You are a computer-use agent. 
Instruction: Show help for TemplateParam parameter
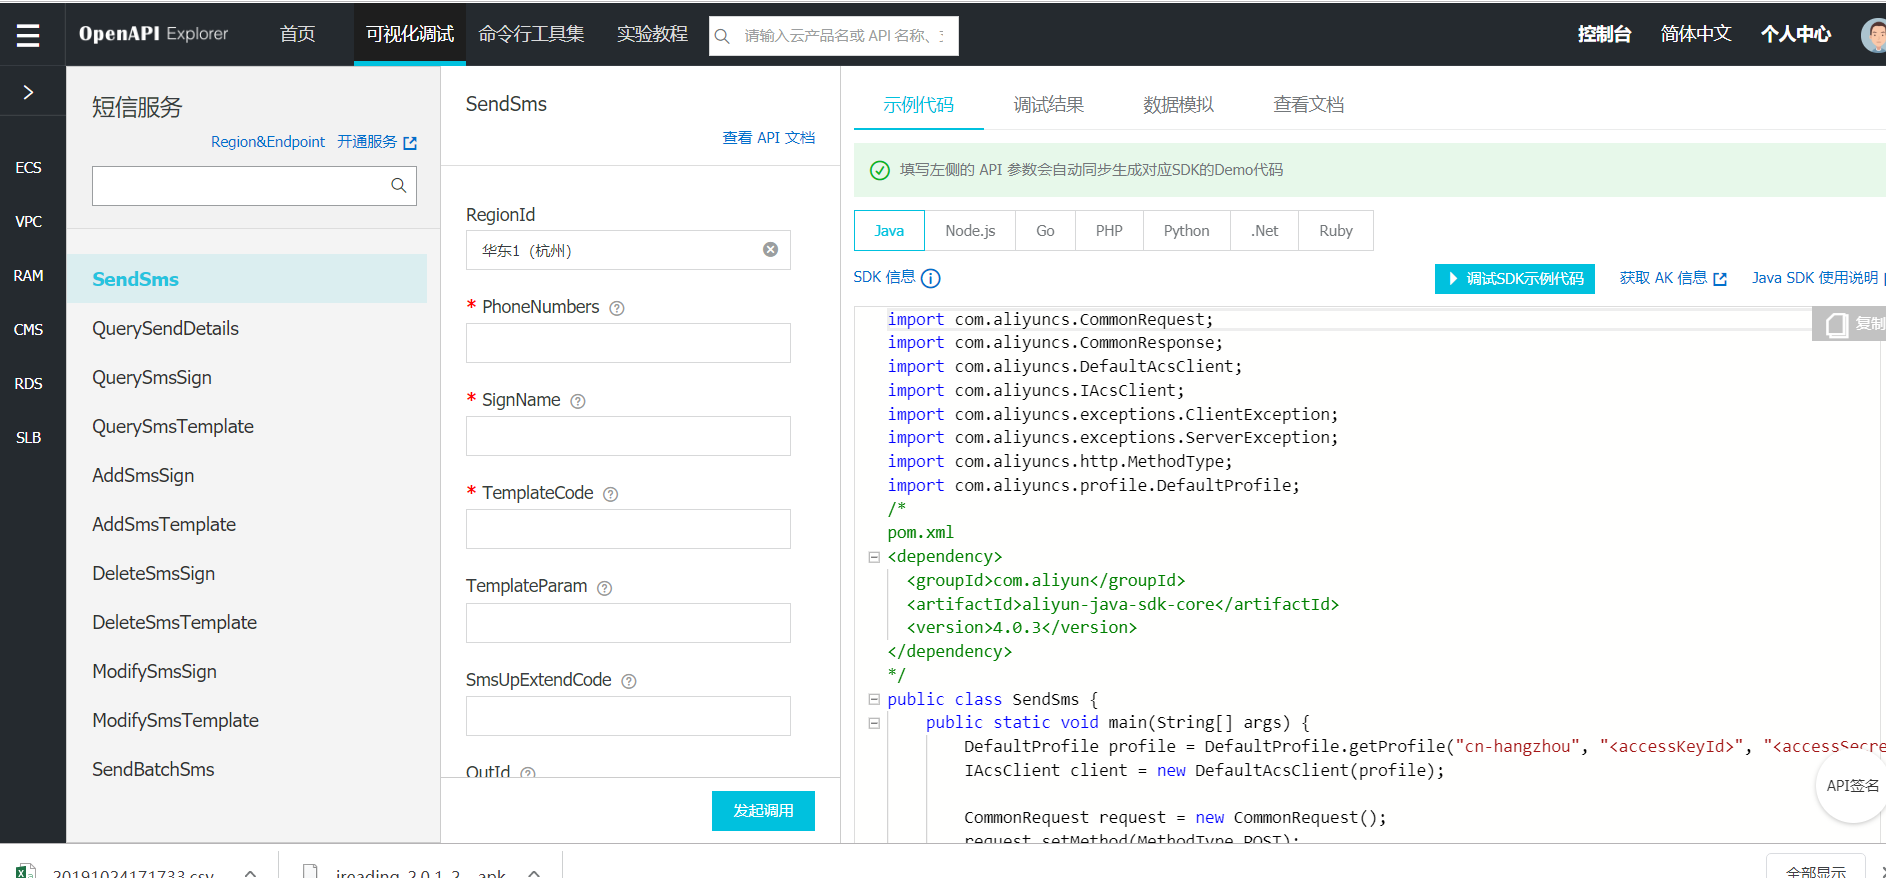coord(605,588)
